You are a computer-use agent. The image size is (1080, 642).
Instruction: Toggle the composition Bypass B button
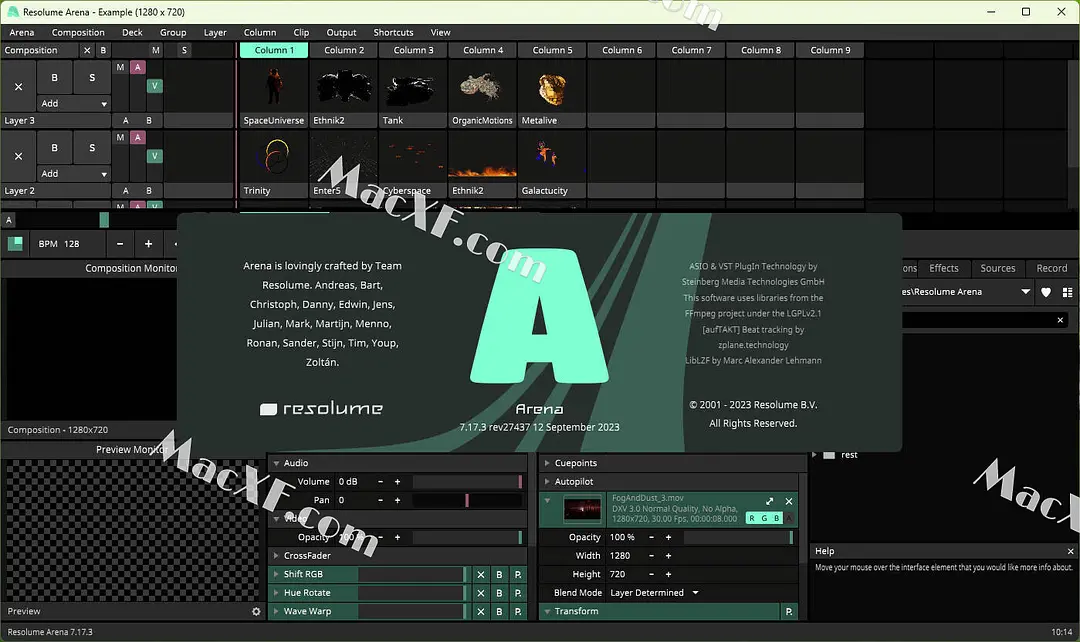tap(103, 50)
